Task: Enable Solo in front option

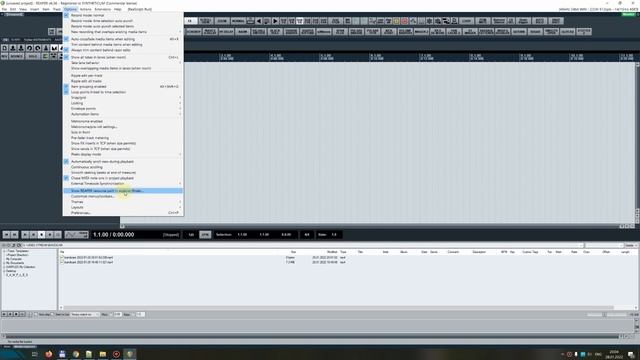Action: click(x=123, y=132)
